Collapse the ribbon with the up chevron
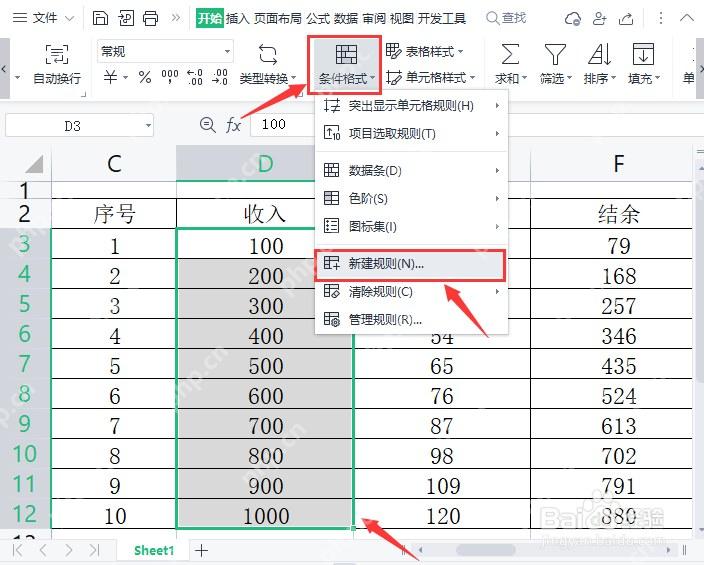The height and width of the screenshot is (565, 704). [x=687, y=18]
